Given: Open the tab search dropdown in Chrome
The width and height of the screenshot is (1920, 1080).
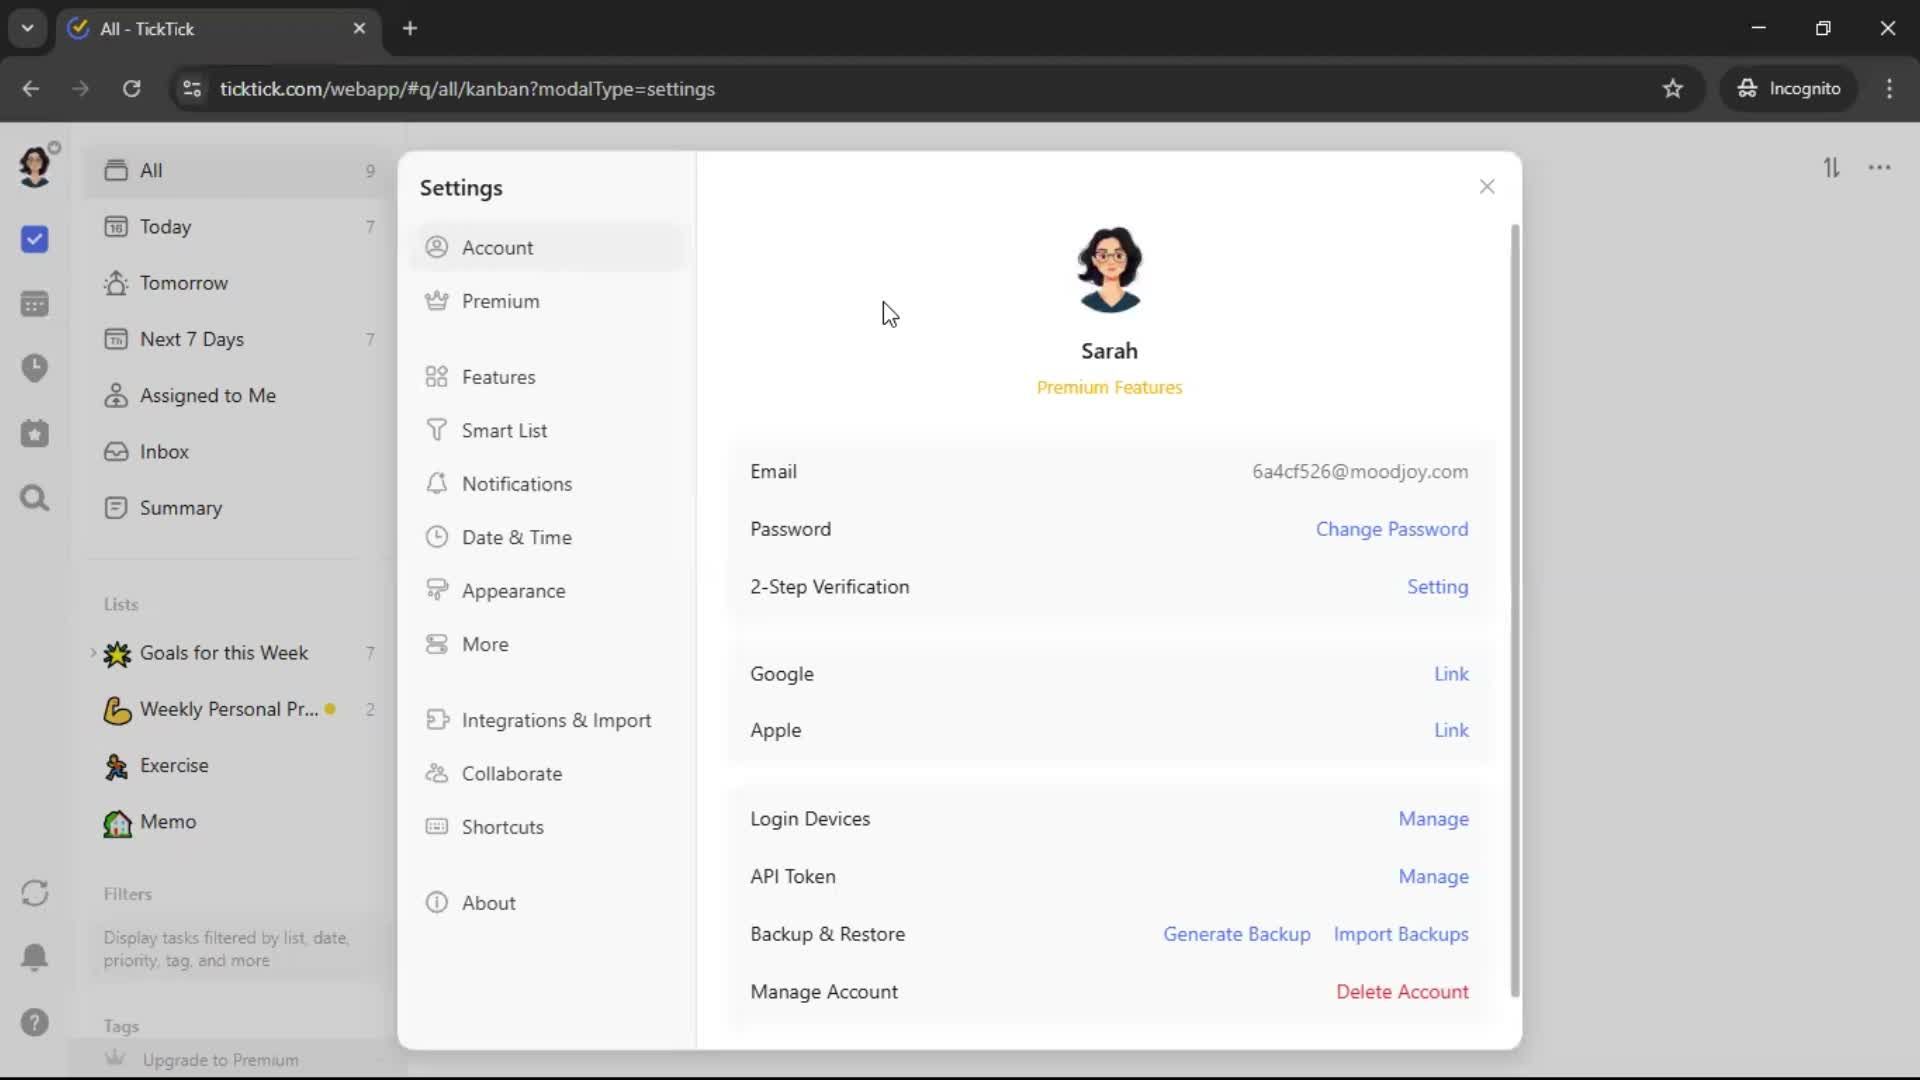Looking at the screenshot, I should click(x=28, y=28).
